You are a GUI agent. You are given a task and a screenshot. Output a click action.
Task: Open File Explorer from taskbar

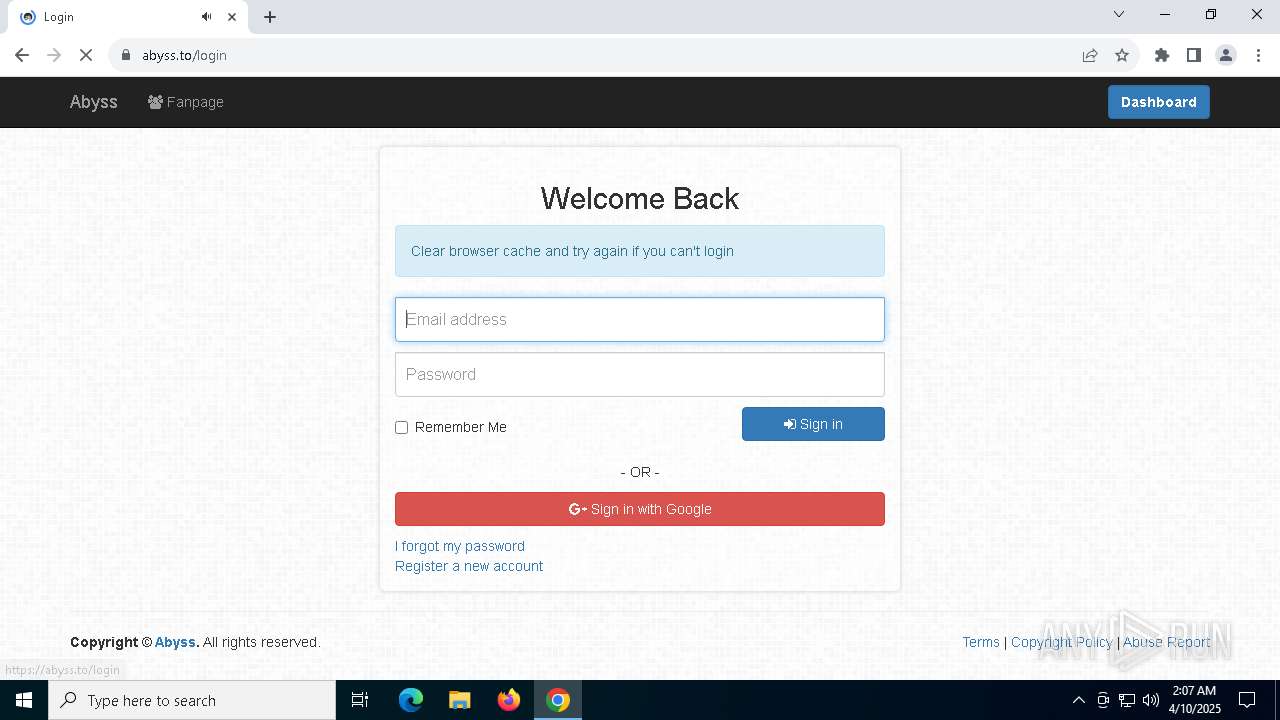click(460, 700)
